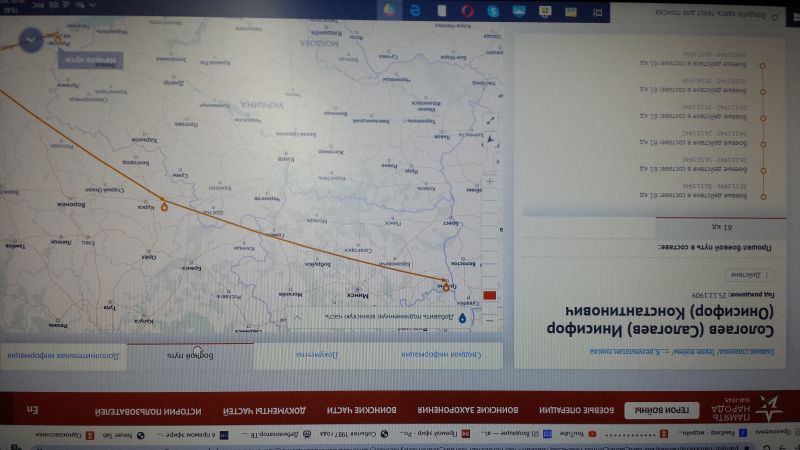
Task: Open ДОКУМЕНТЫ ЧАСТЕЙ in top navigation
Action: [264, 410]
